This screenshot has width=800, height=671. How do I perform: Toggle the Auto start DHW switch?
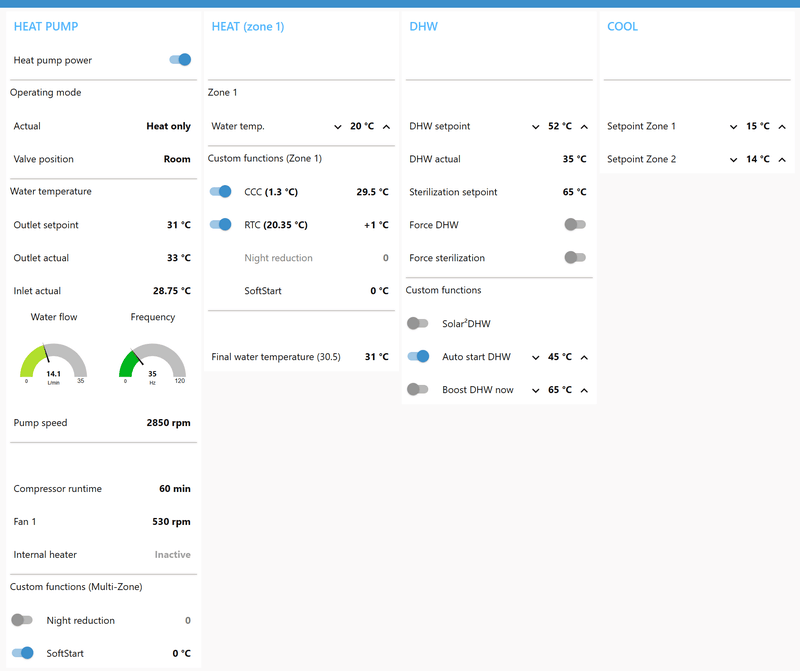418,356
